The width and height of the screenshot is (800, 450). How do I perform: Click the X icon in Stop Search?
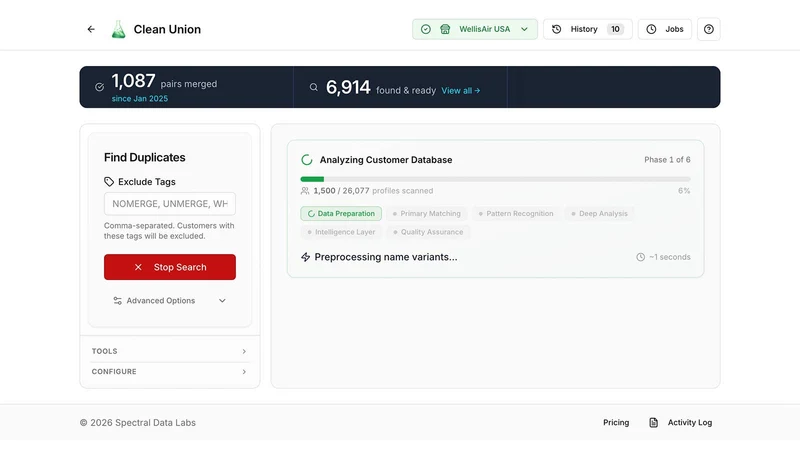point(138,267)
